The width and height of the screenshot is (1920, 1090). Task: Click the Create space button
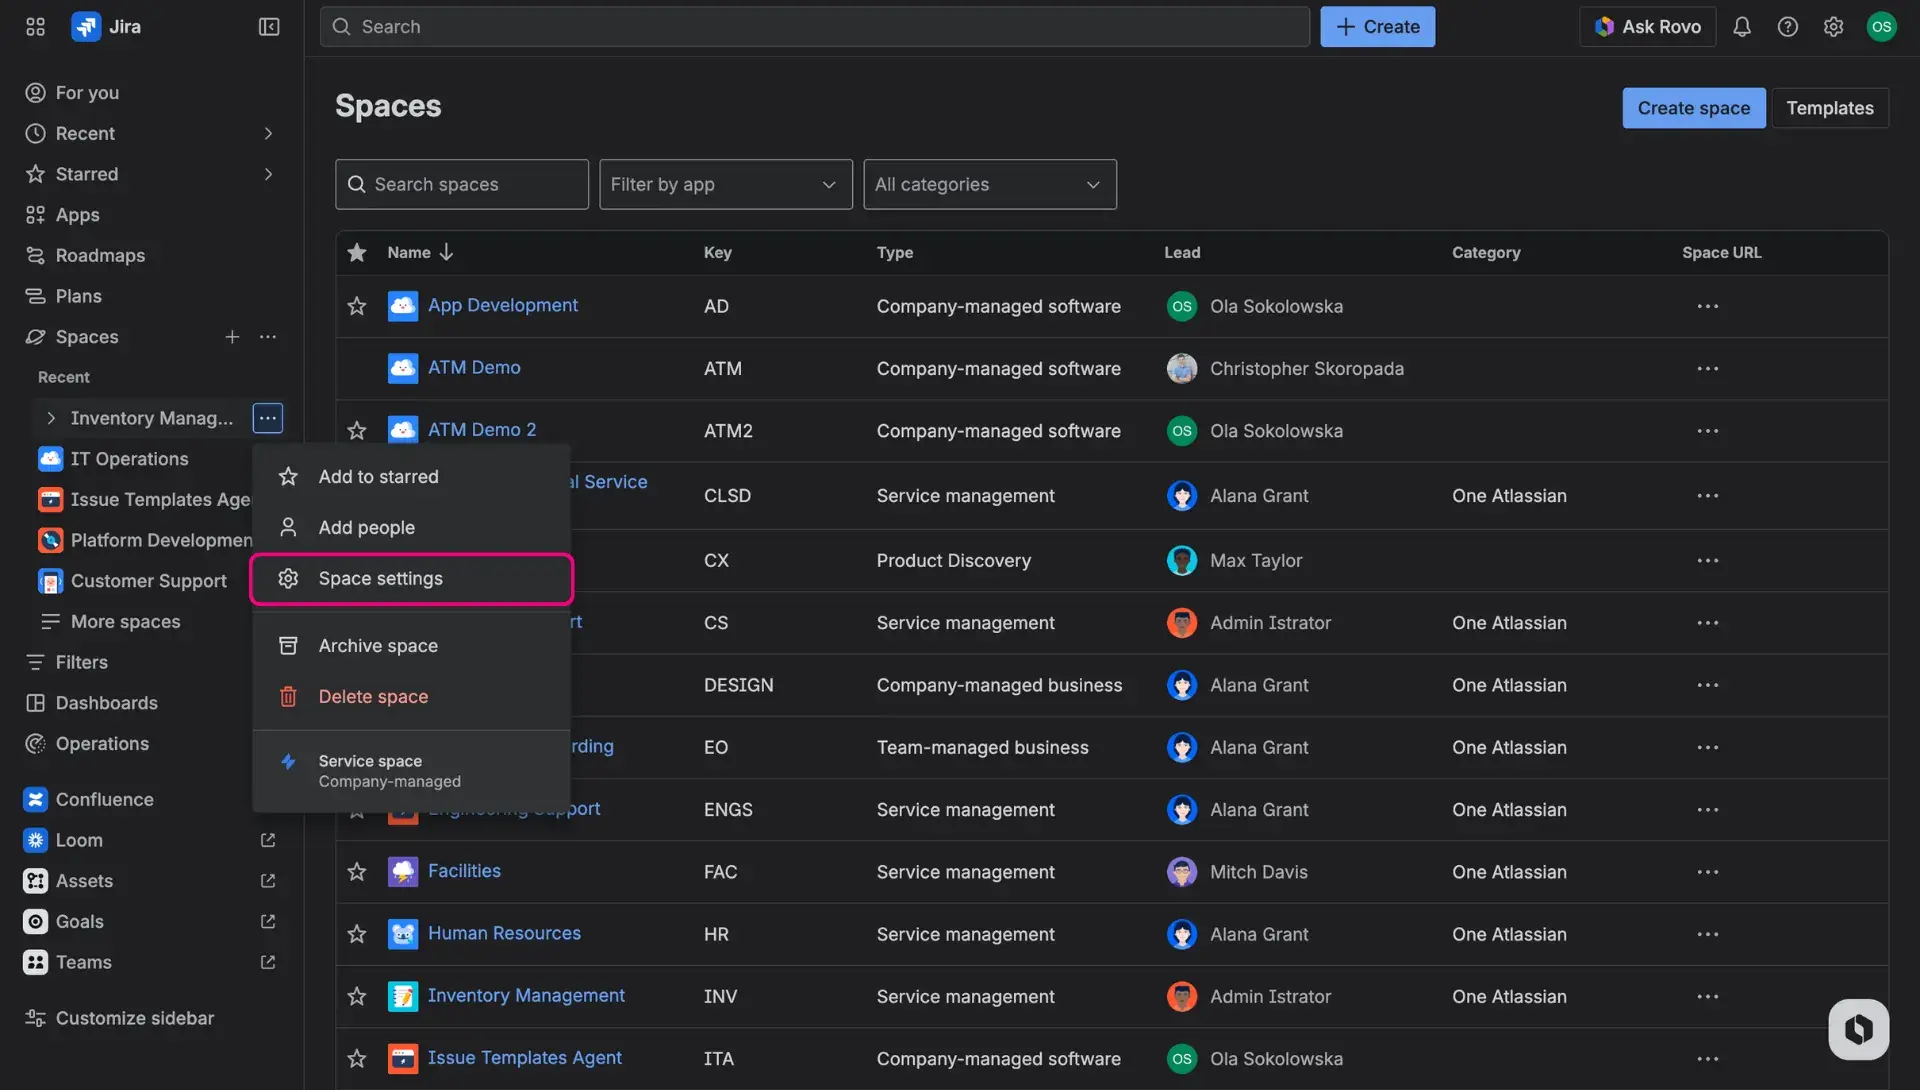(x=1693, y=108)
